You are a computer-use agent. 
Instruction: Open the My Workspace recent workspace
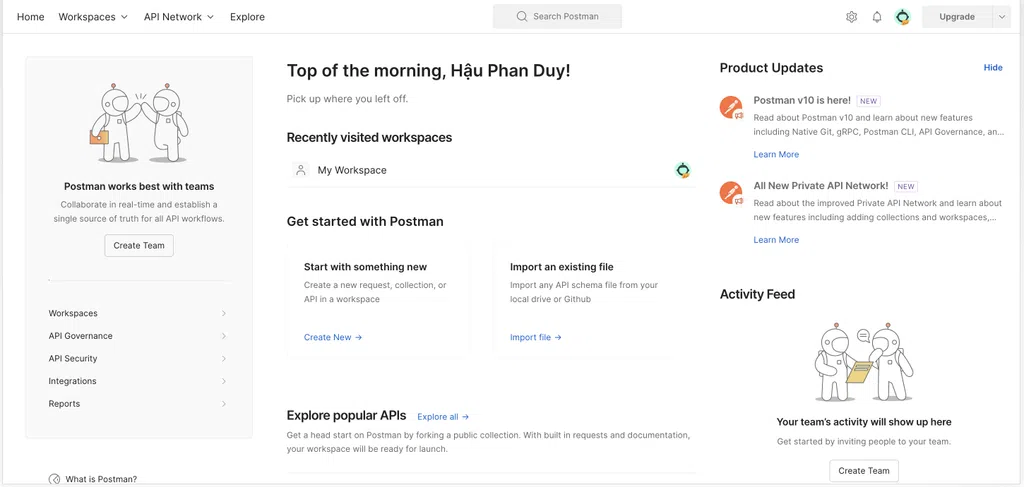tap(491, 170)
